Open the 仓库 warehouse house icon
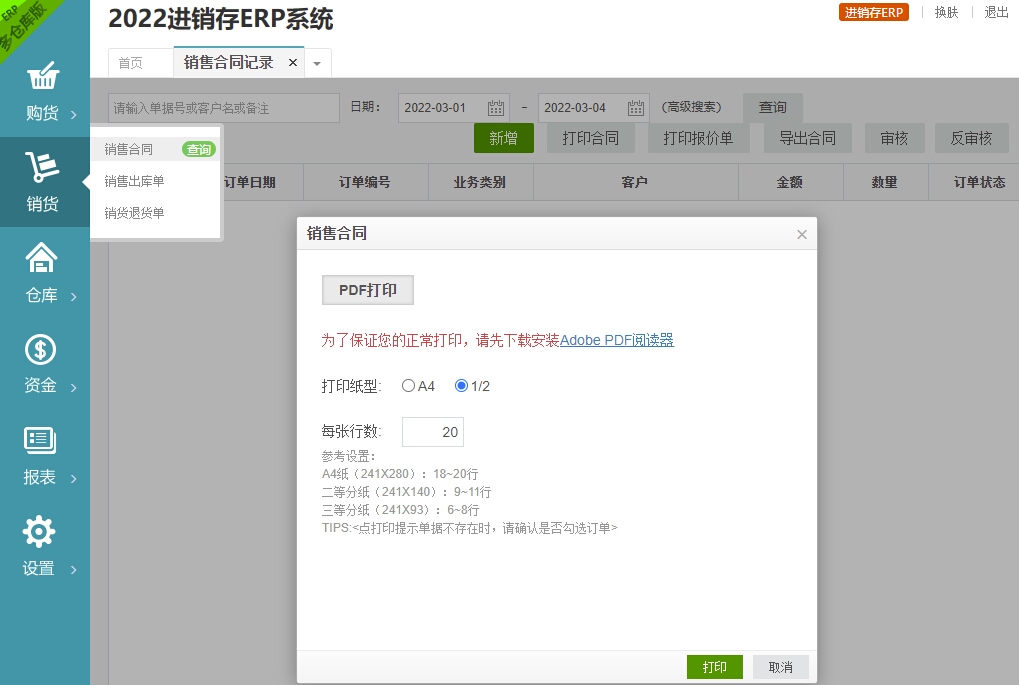The height and width of the screenshot is (685, 1019). [41, 259]
